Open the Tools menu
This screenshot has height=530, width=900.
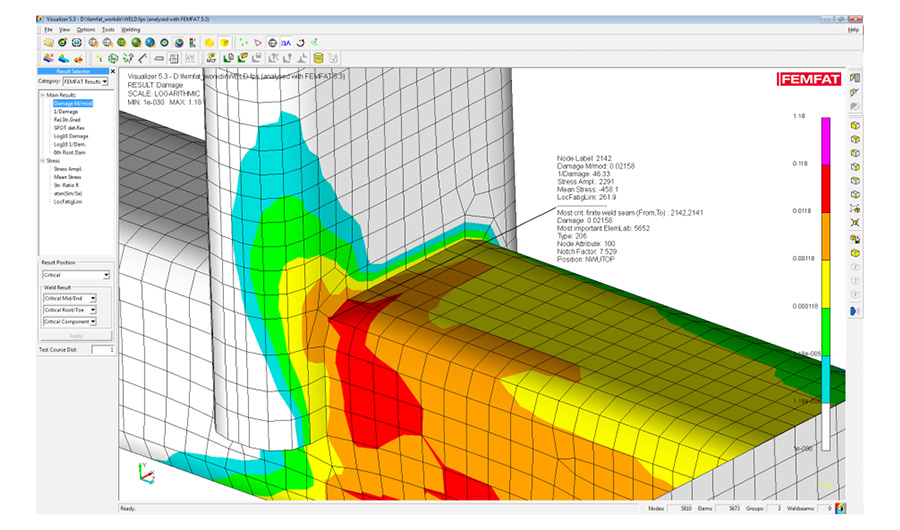pyautogui.click(x=108, y=29)
